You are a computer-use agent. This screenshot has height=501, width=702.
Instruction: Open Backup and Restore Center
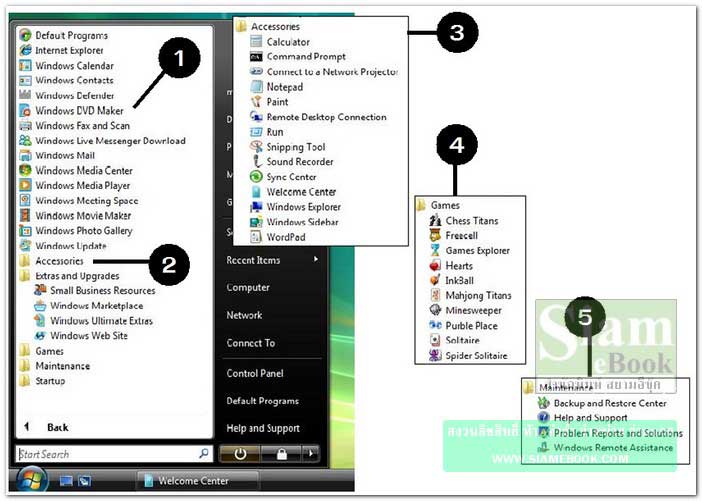tap(602, 403)
